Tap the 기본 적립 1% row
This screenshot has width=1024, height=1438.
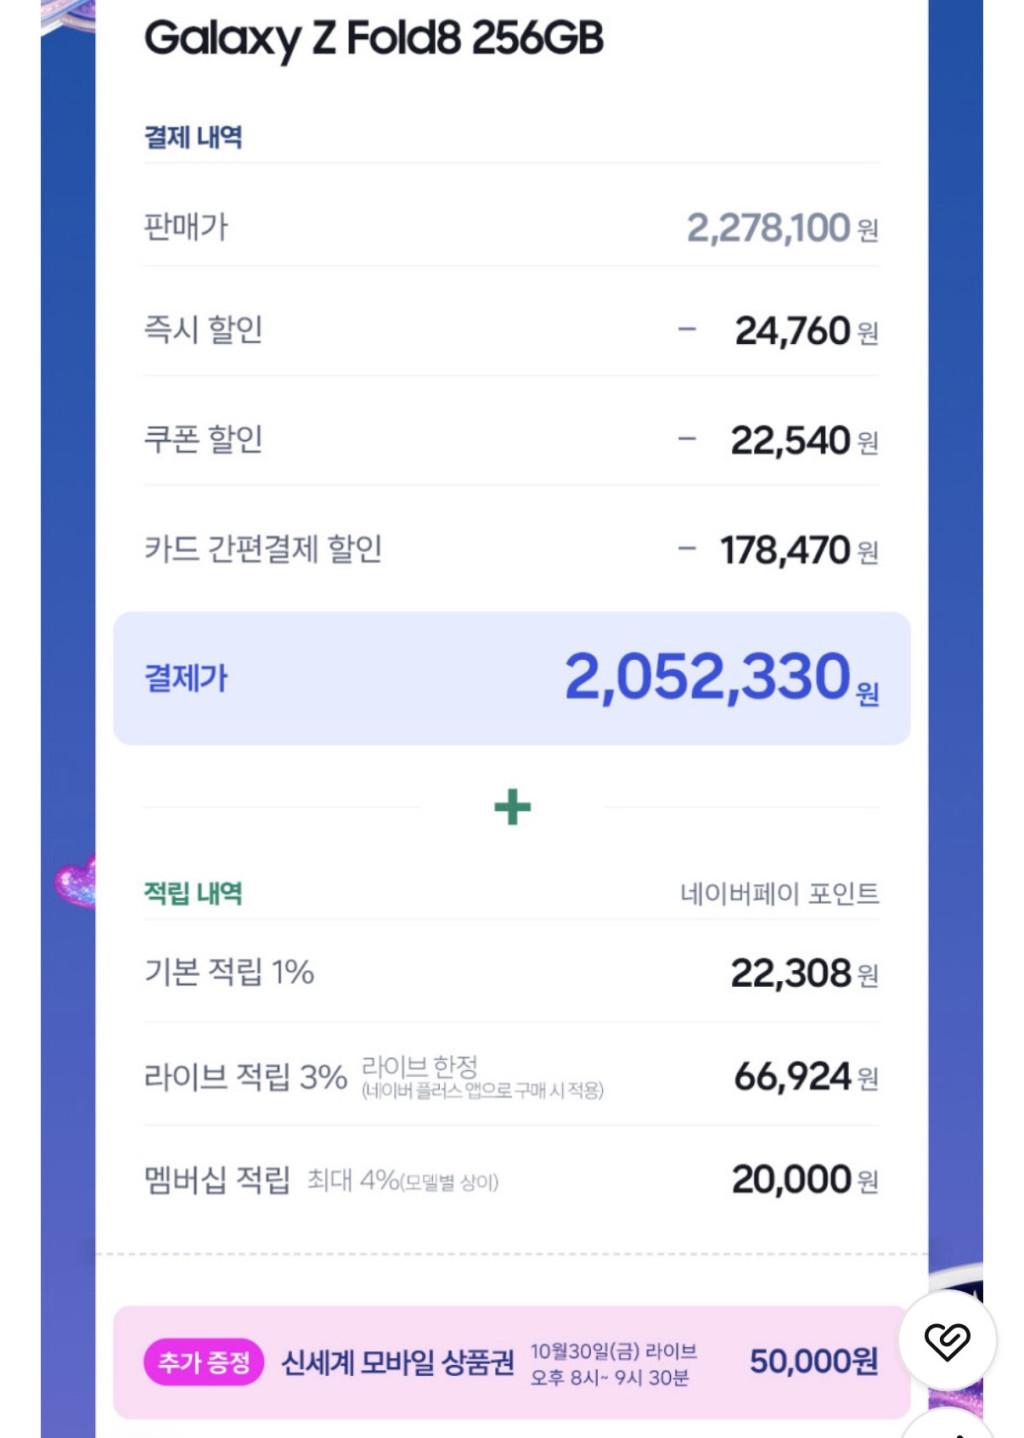(x=512, y=972)
